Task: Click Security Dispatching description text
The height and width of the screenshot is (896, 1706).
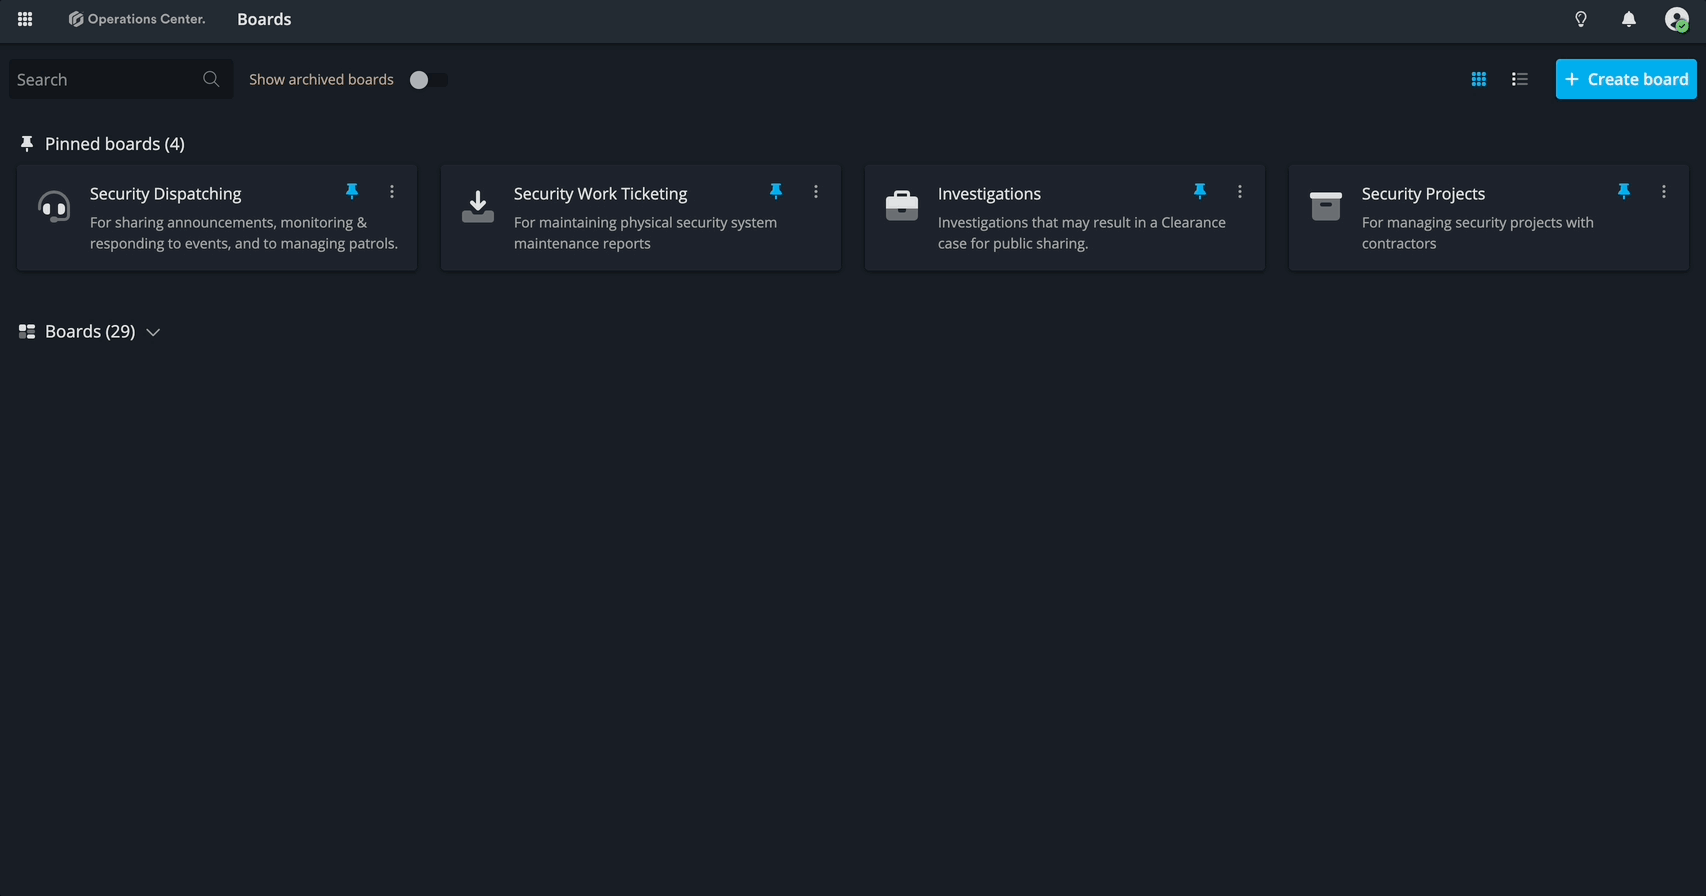Action: (x=244, y=233)
